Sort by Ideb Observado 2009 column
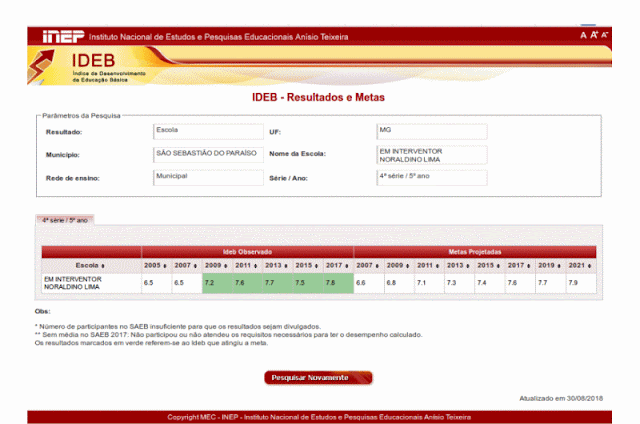The width and height of the screenshot is (640, 424). 217,265
